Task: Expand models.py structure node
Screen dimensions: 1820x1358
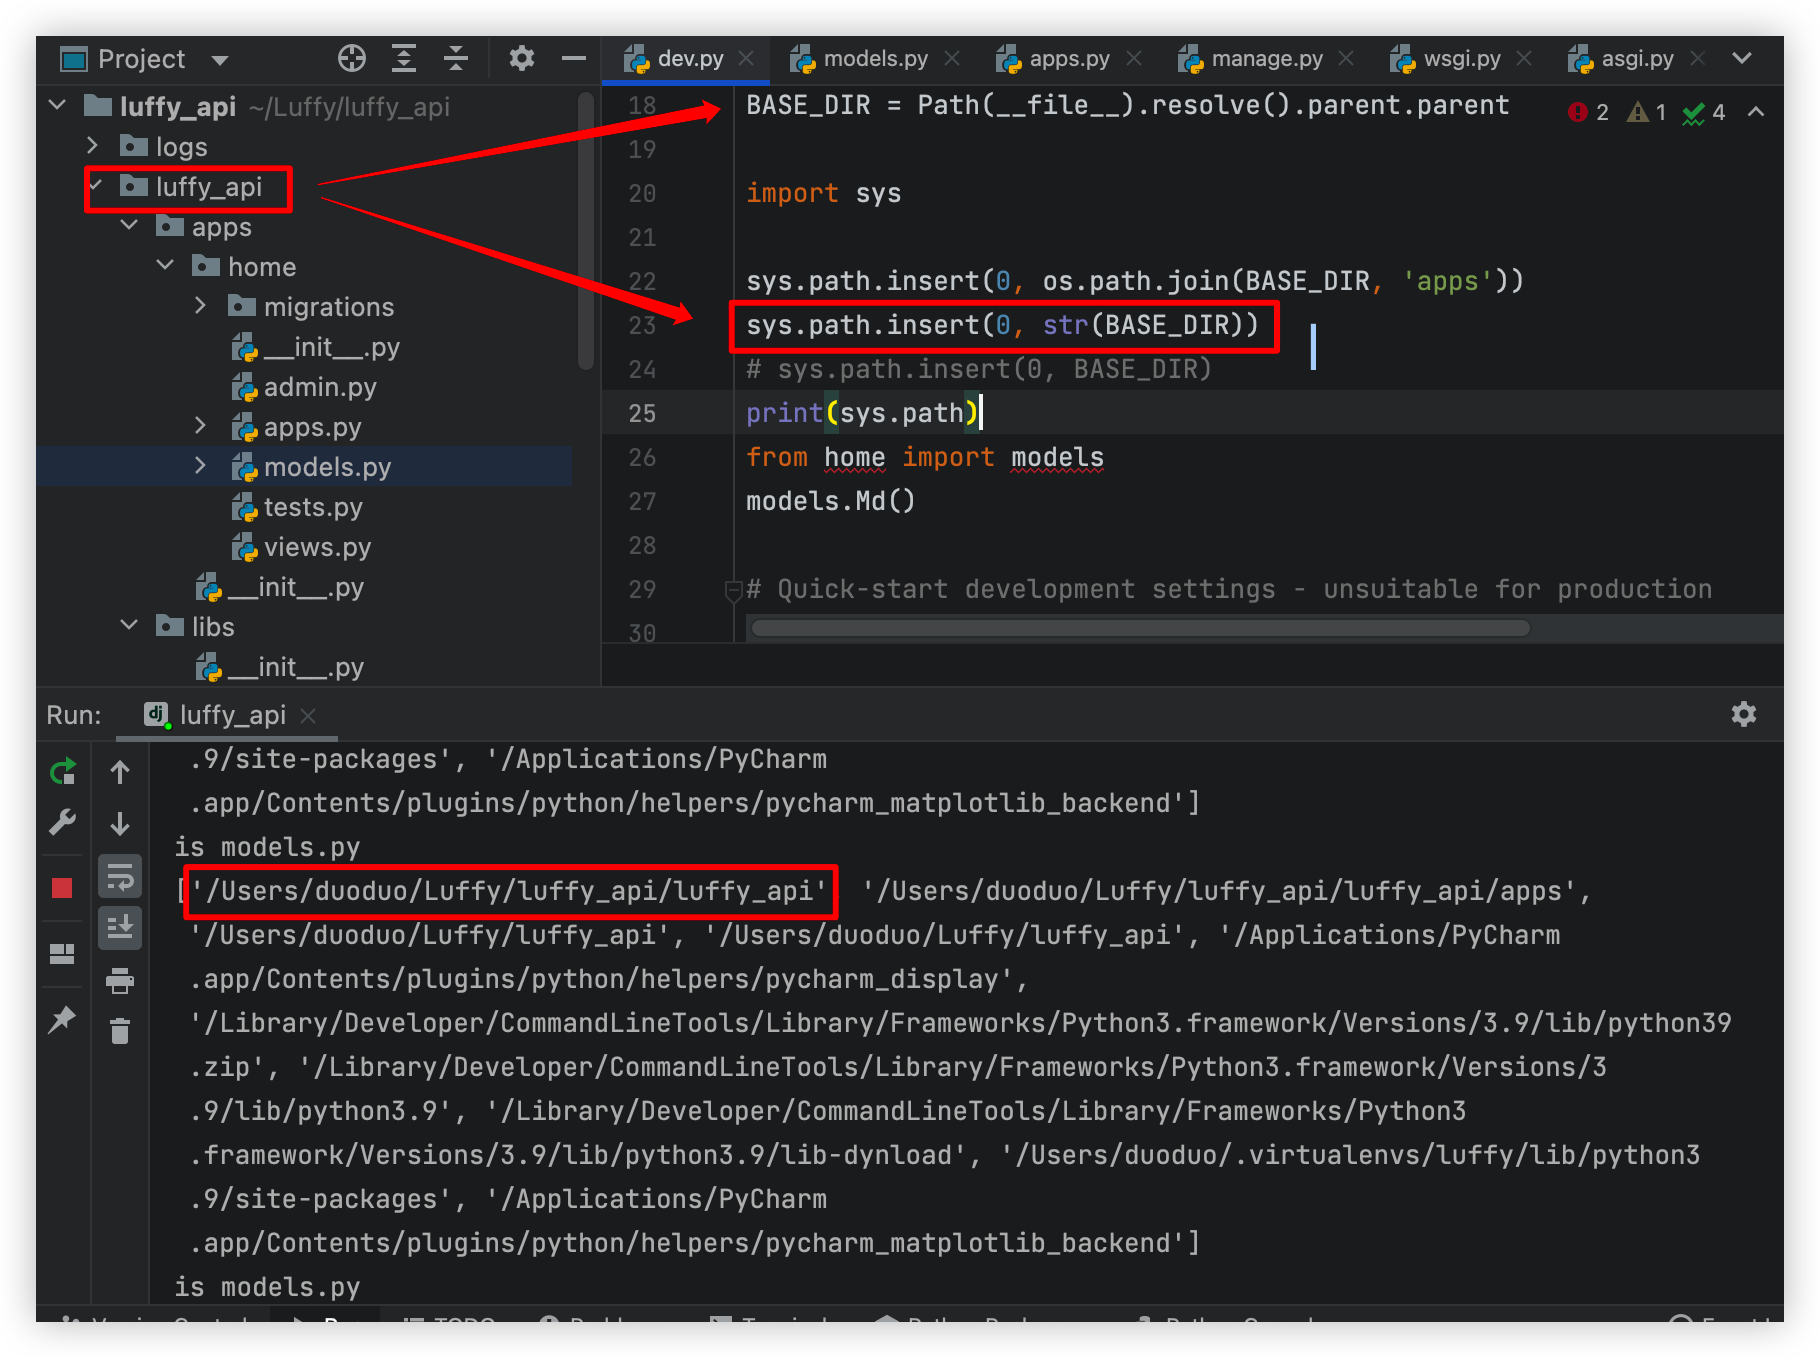Action: click(200, 466)
